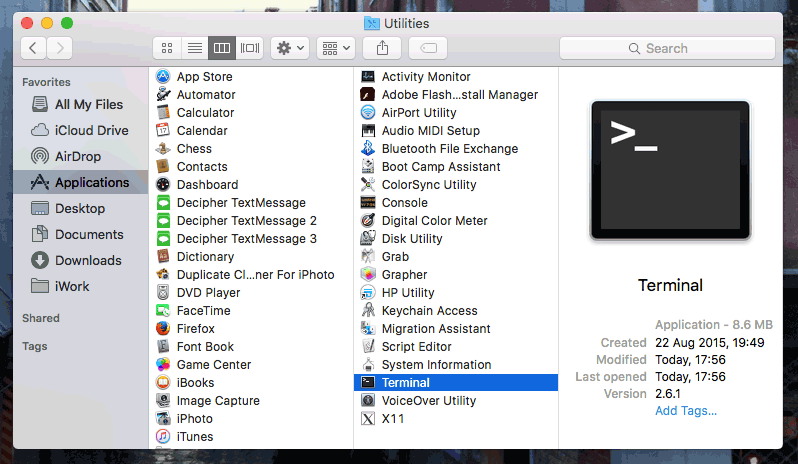This screenshot has width=798, height=464.
Task: Open the Action gear dropdown menu
Action: point(290,48)
